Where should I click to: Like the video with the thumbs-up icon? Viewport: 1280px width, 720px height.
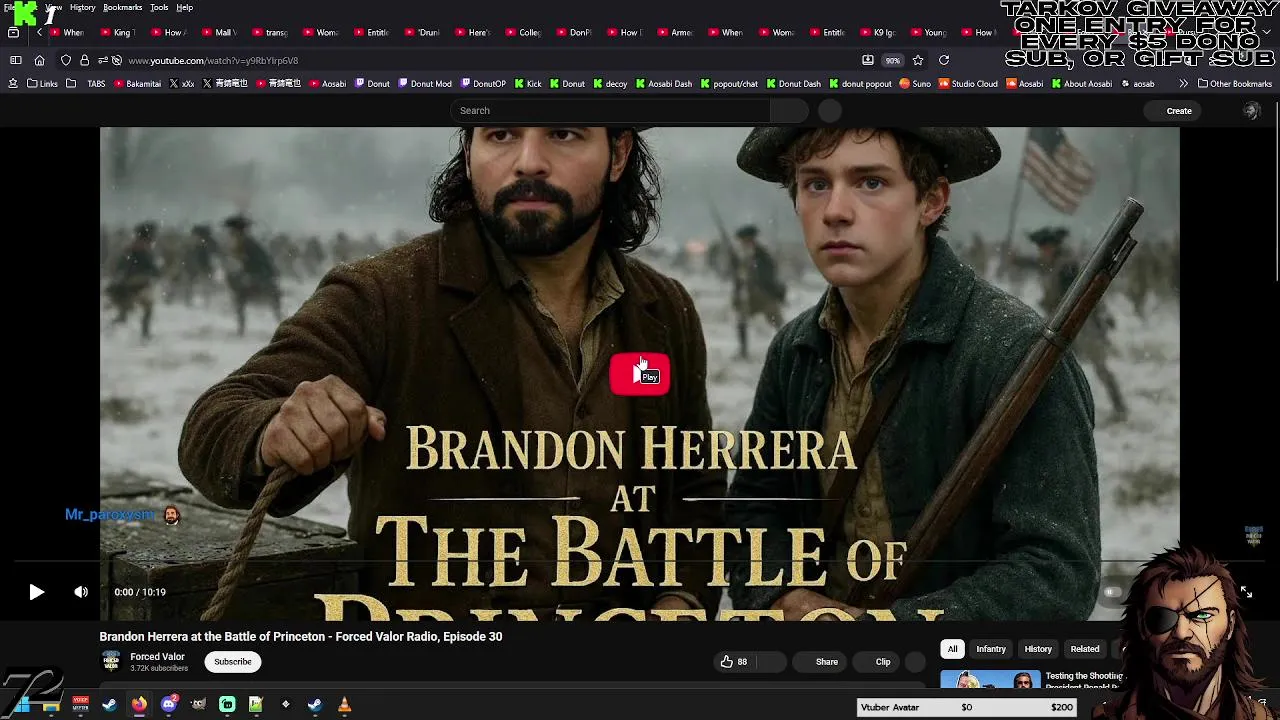click(727, 662)
